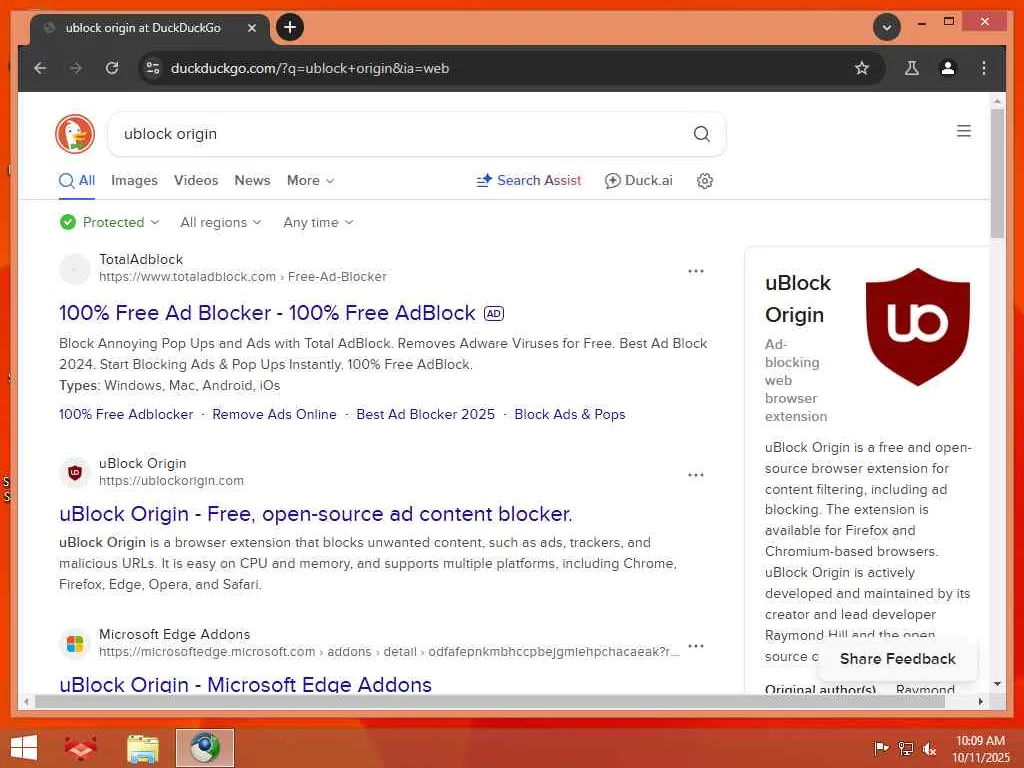Open uBlock Origin - Microsoft Edge Addons result
The width and height of the screenshot is (1024, 768).
[x=246, y=684]
